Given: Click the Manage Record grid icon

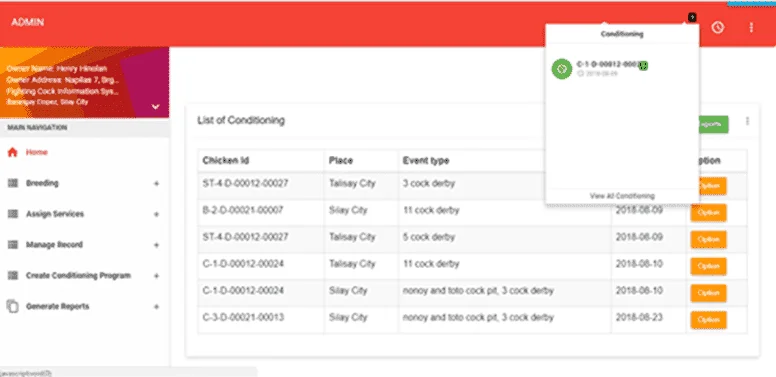Looking at the screenshot, I should [13, 244].
